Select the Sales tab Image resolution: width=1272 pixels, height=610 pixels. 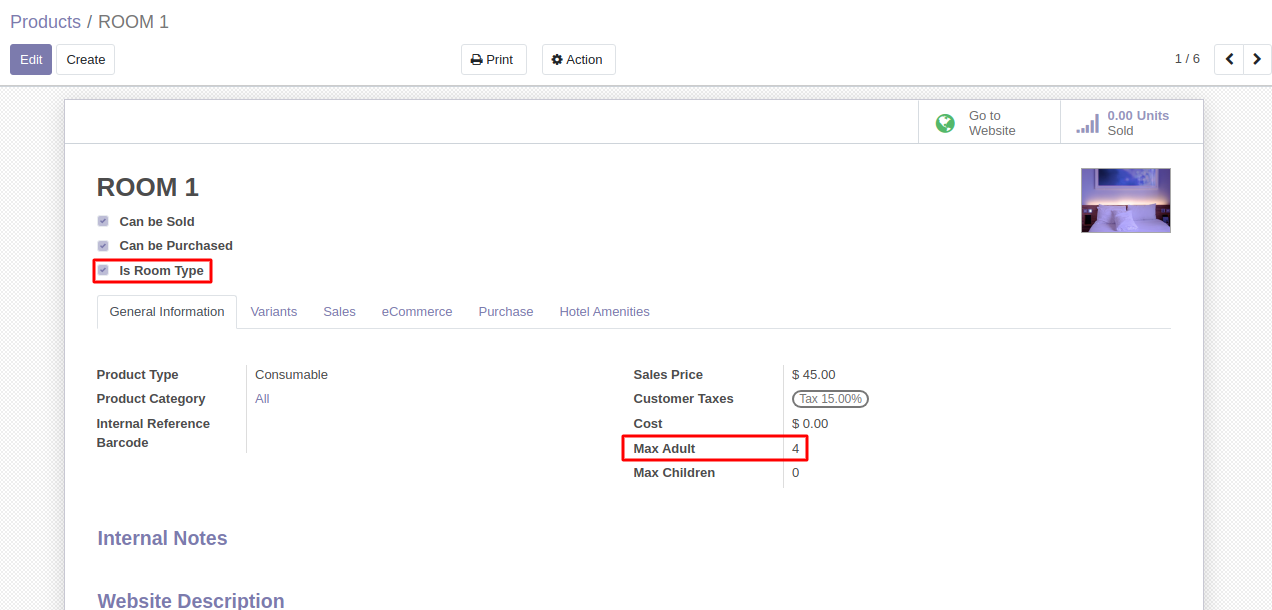point(339,312)
